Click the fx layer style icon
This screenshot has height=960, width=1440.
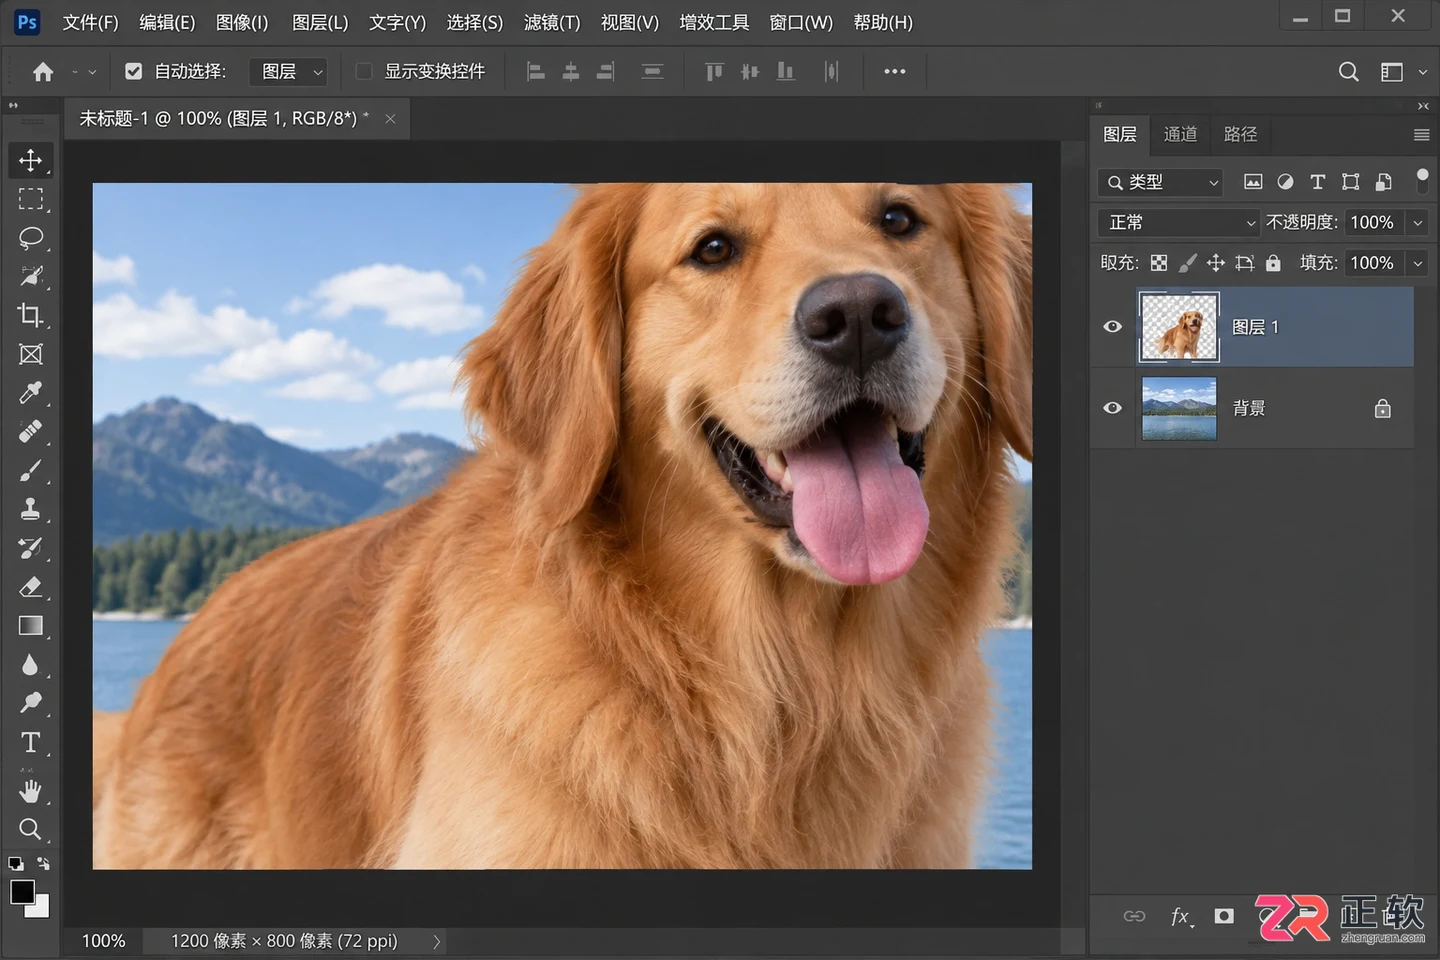(x=1181, y=916)
